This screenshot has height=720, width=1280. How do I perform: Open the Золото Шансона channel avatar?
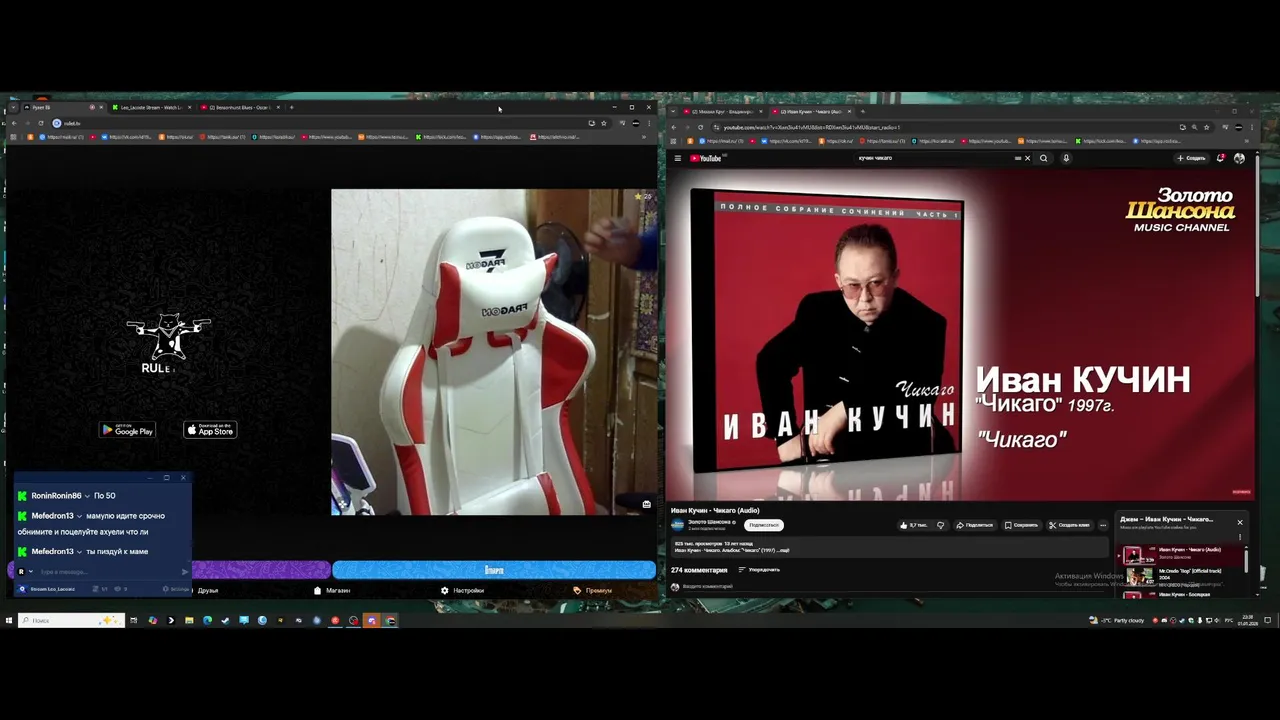click(677, 525)
